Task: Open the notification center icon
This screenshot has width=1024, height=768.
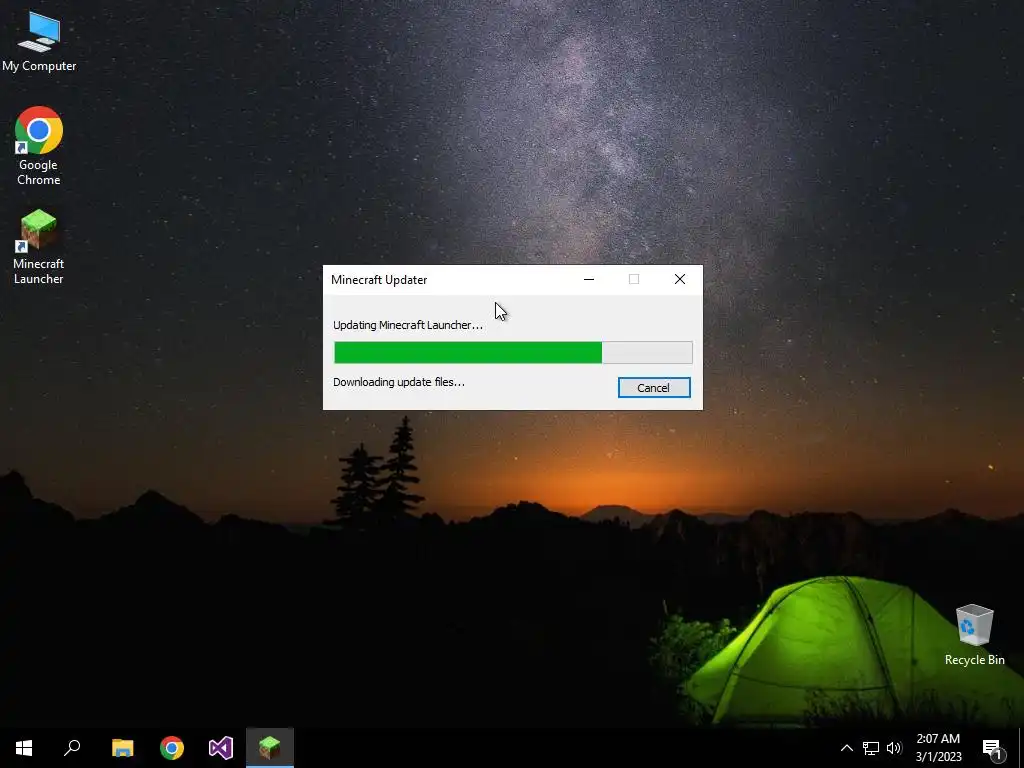Action: [x=993, y=749]
